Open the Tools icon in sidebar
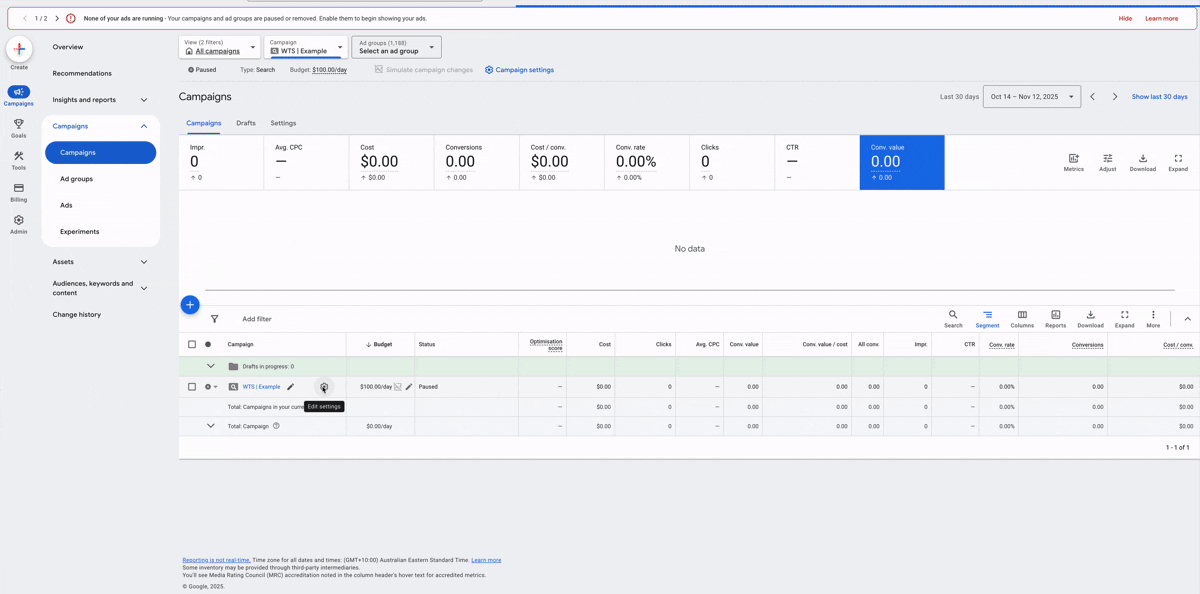This screenshot has height=594, width=1200. point(18,157)
